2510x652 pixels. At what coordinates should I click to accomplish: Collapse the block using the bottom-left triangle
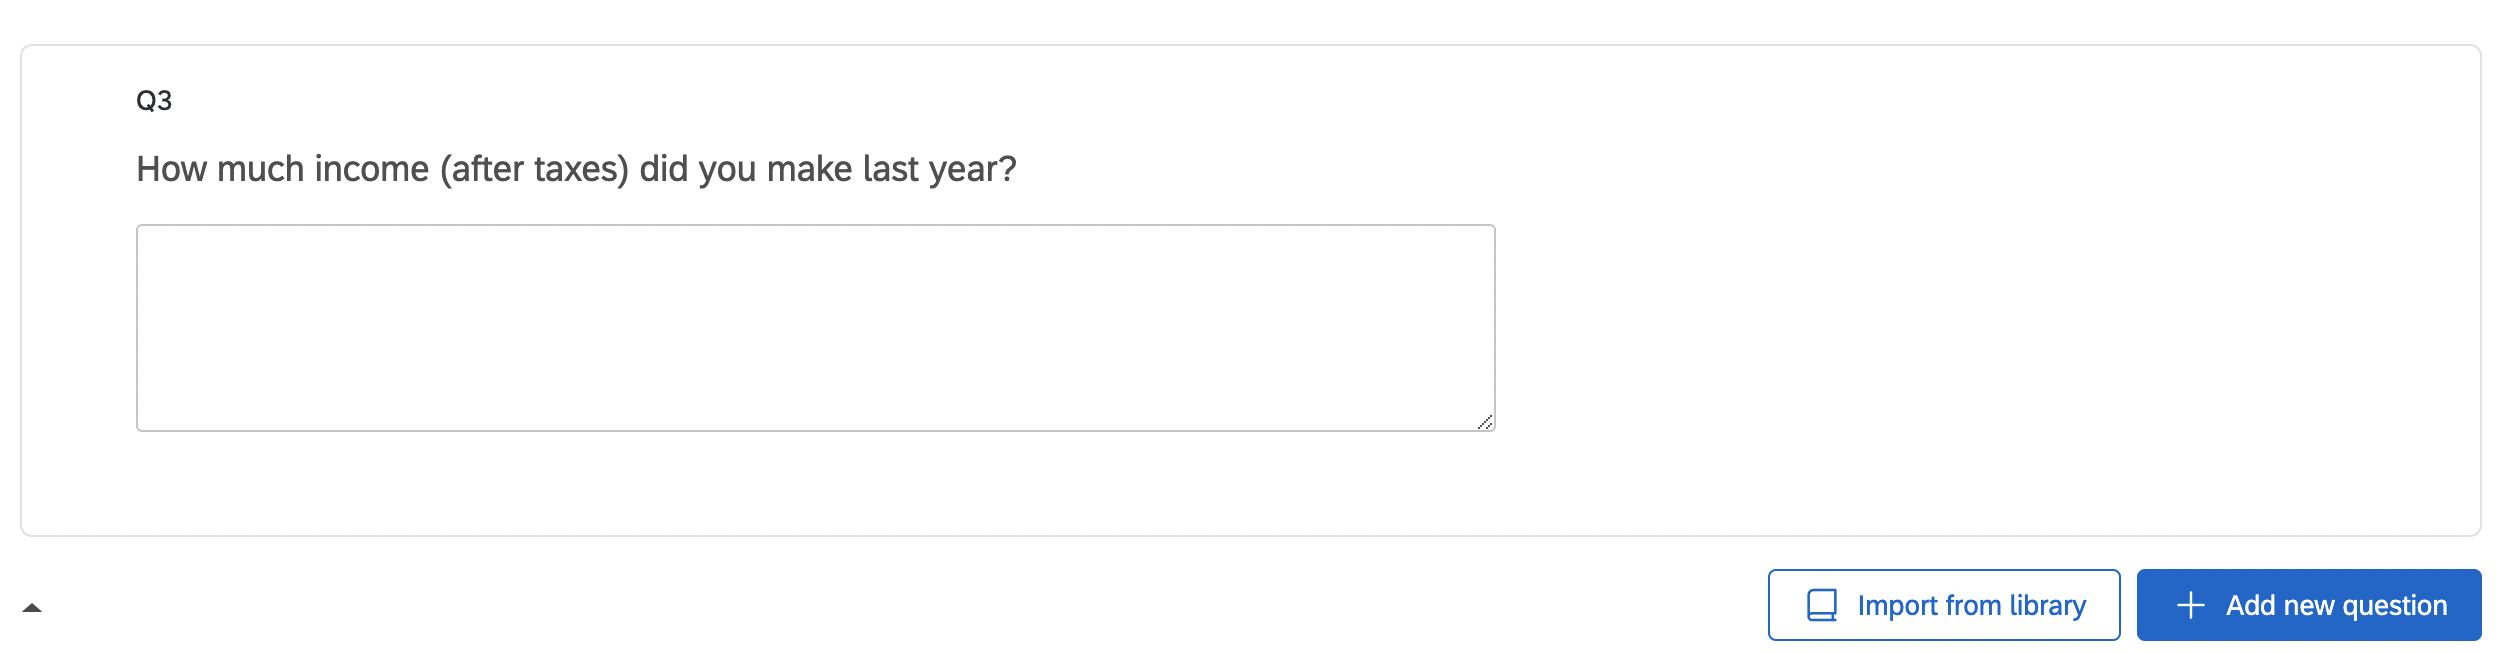coord(32,607)
